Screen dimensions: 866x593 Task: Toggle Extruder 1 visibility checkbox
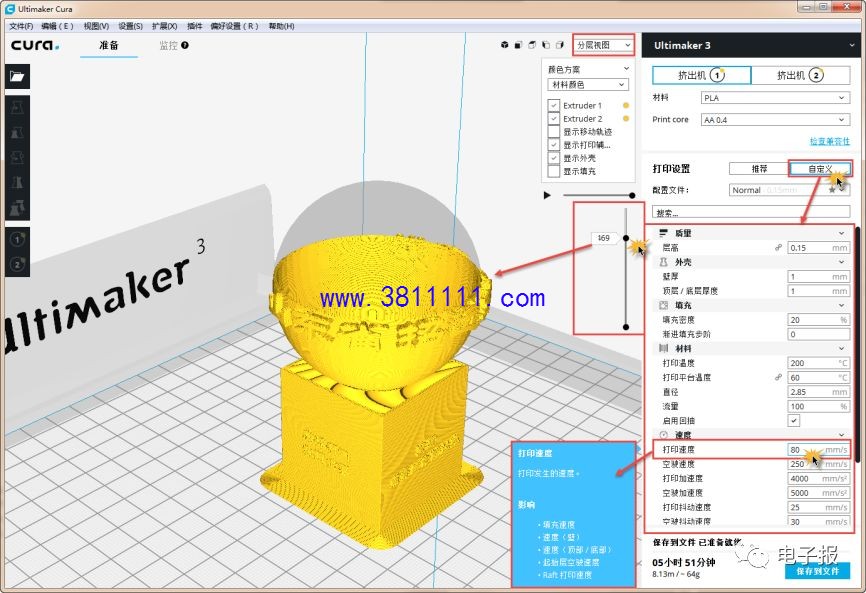coord(553,105)
